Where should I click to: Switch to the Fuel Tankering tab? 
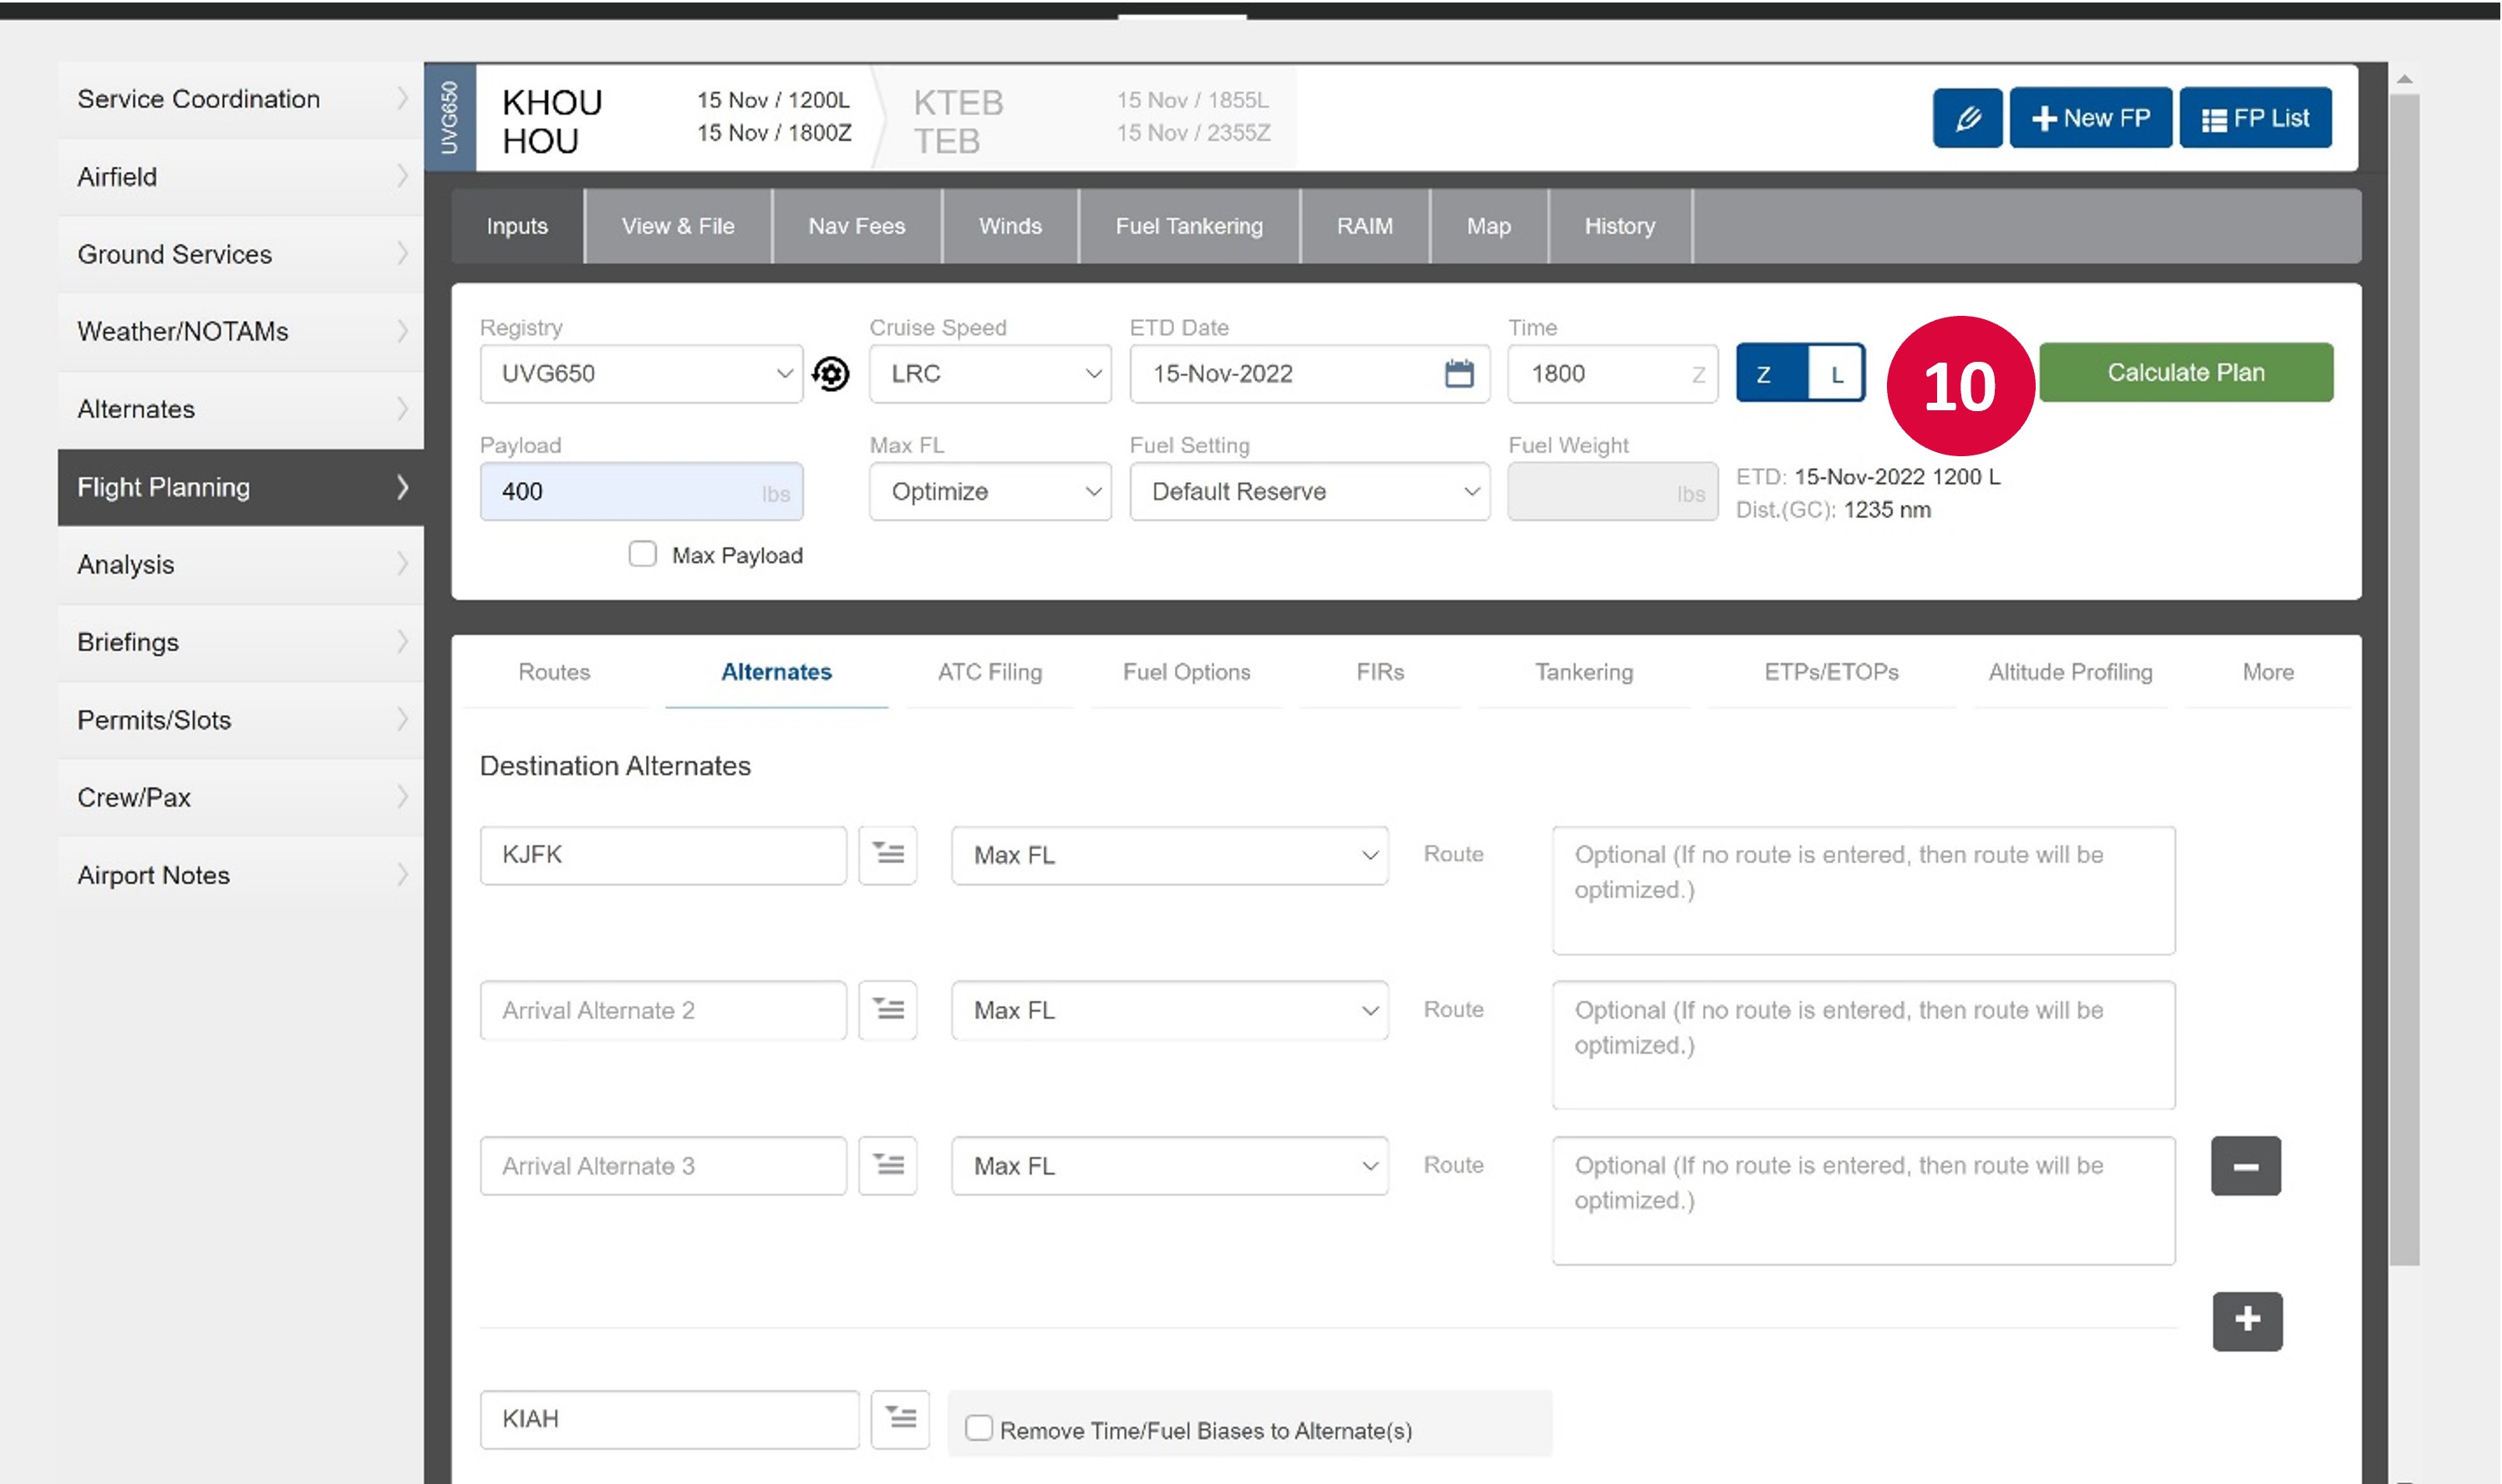[1189, 226]
